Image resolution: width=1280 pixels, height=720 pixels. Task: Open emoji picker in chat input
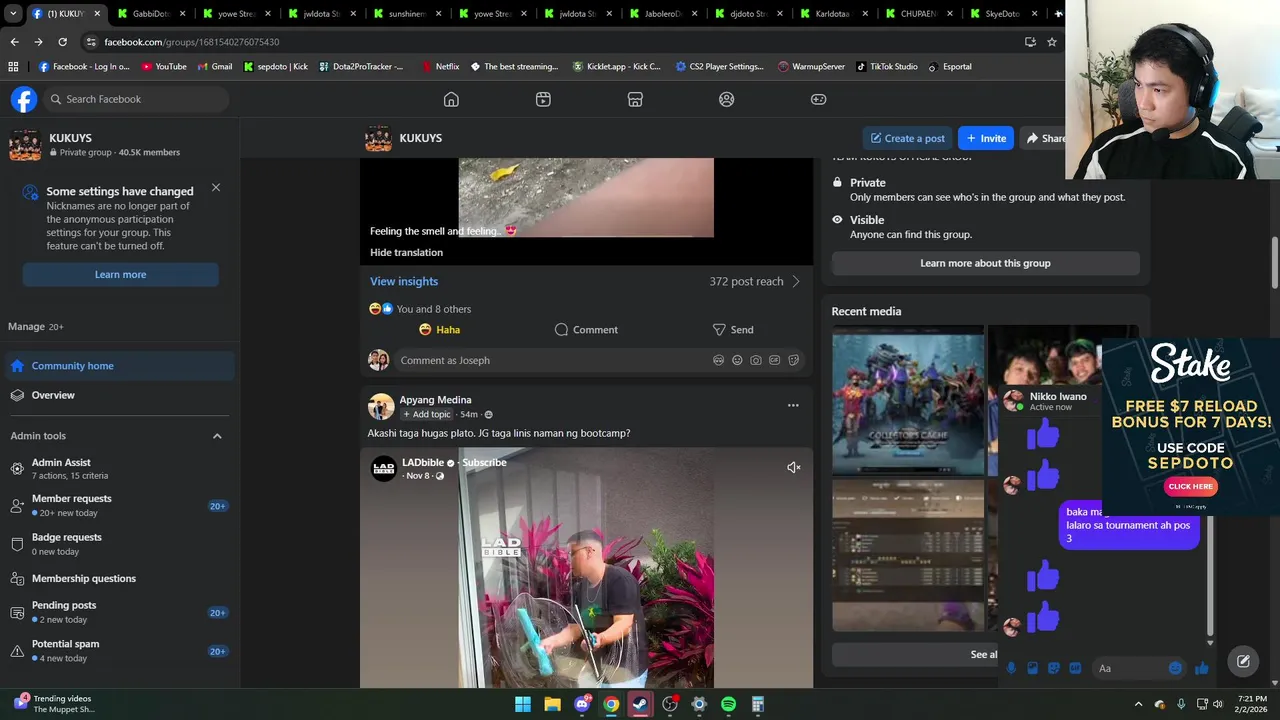tap(1175, 668)
